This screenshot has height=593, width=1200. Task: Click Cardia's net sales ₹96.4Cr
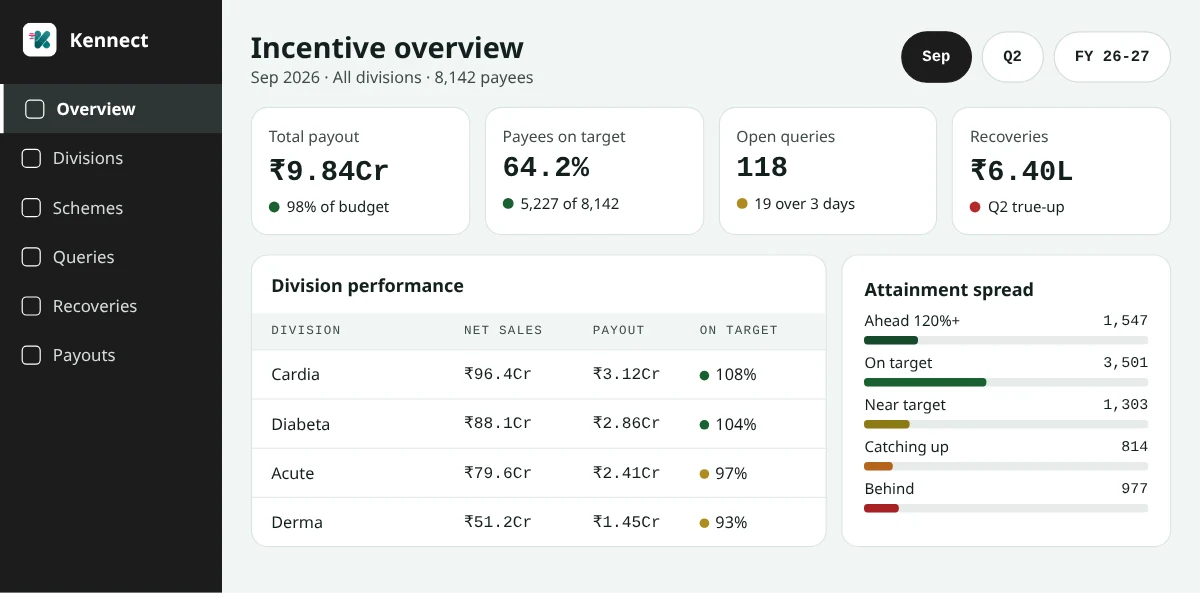click(x=498, y=375)
